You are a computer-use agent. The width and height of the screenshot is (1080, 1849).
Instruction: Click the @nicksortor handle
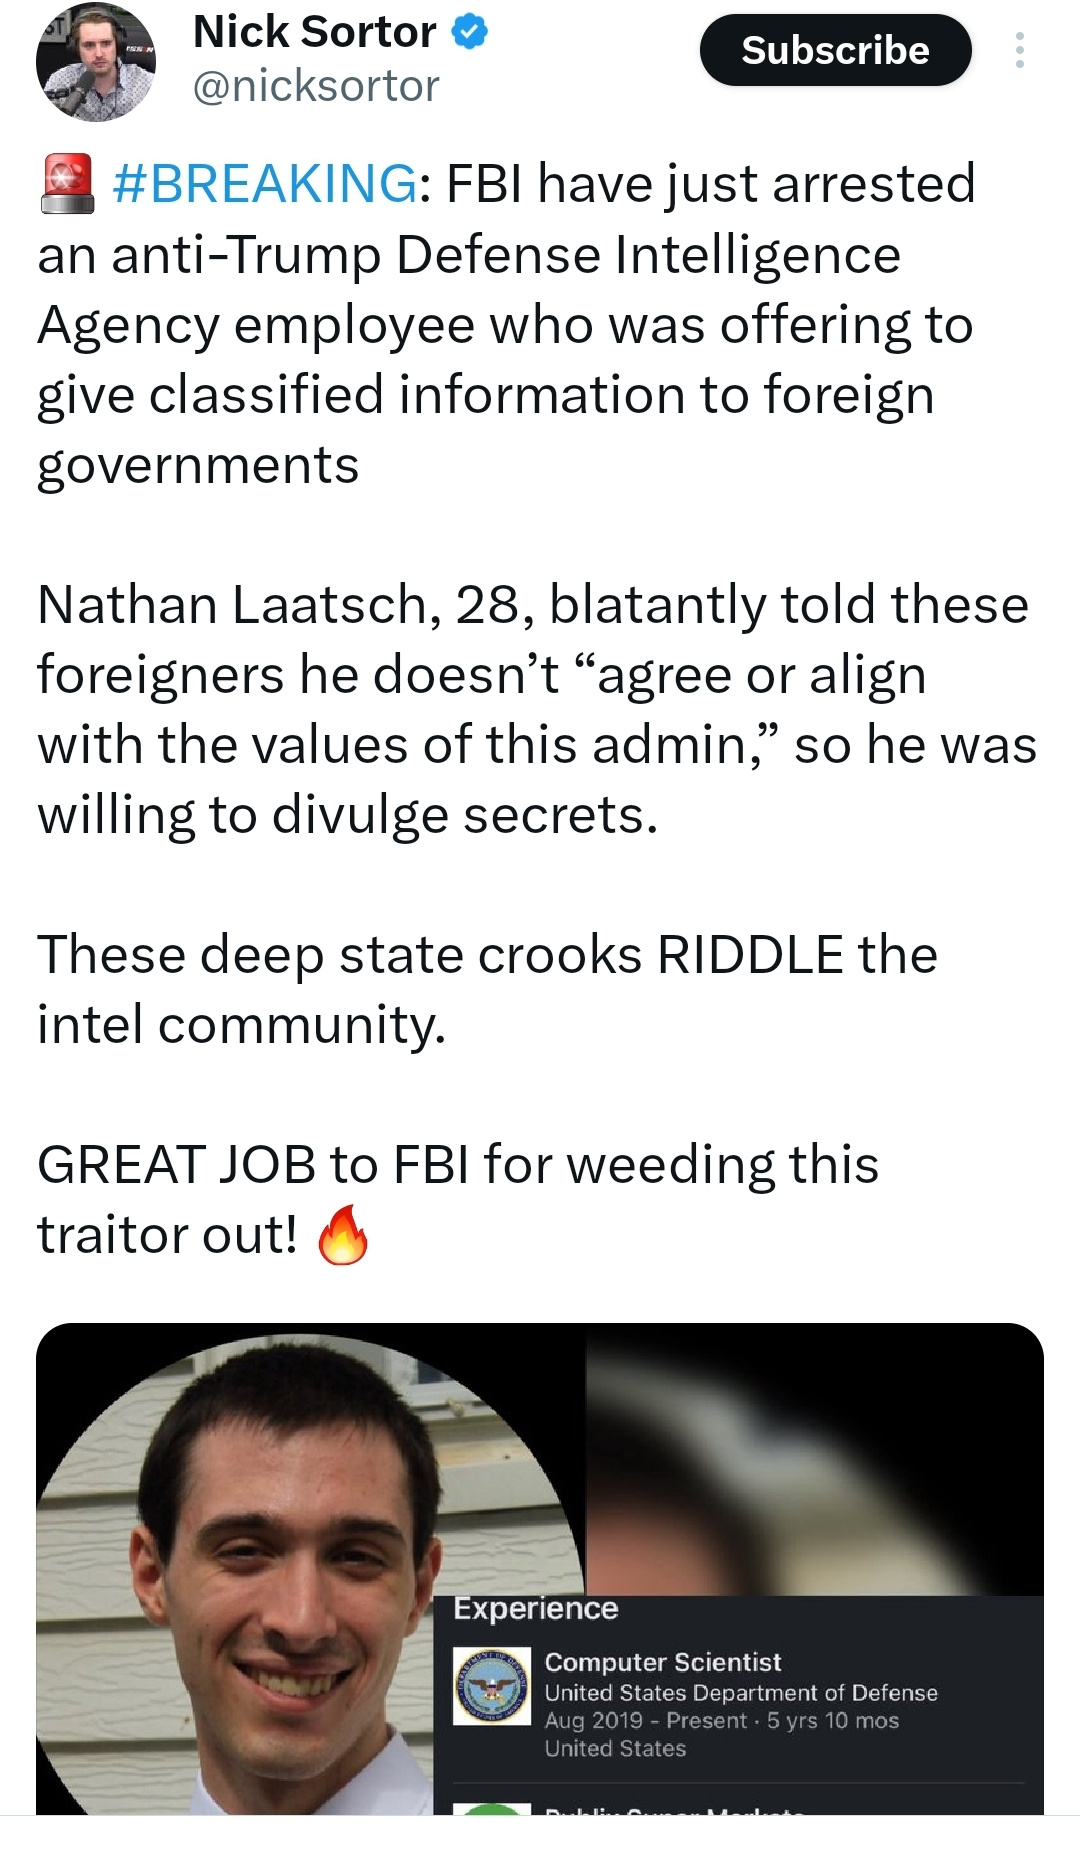click(315, 87)
